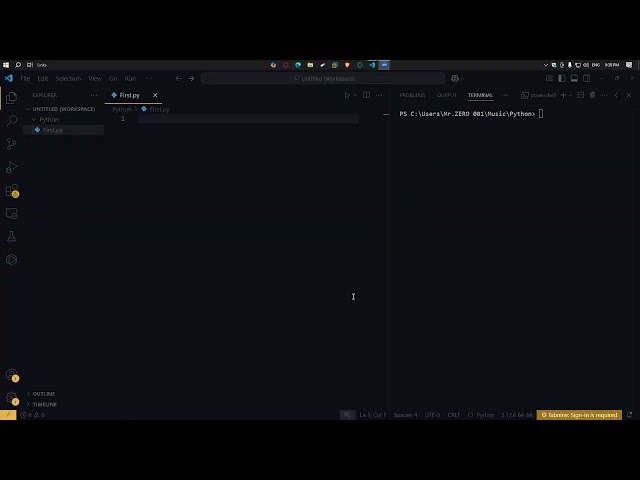Click Tabnine Sign-in is required button
The width and height of the screenshot is (640, 480).
coord(579,415)
